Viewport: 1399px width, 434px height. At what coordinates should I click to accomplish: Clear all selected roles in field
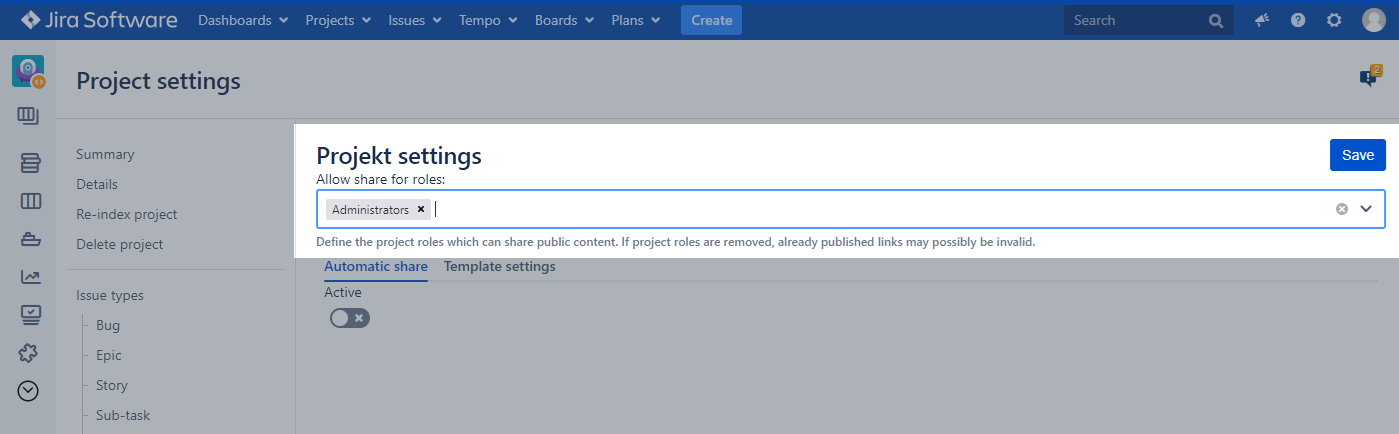[1342, 209]
